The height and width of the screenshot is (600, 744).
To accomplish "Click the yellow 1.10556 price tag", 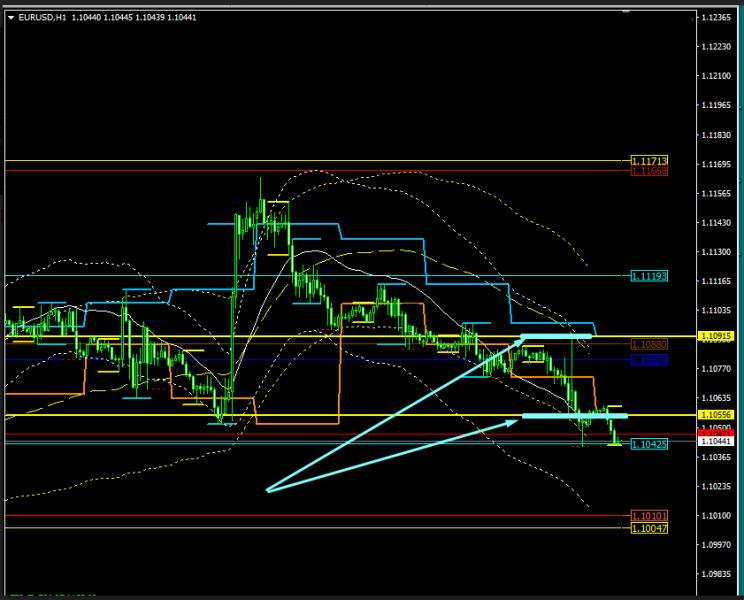I will (x=718, y=415).
